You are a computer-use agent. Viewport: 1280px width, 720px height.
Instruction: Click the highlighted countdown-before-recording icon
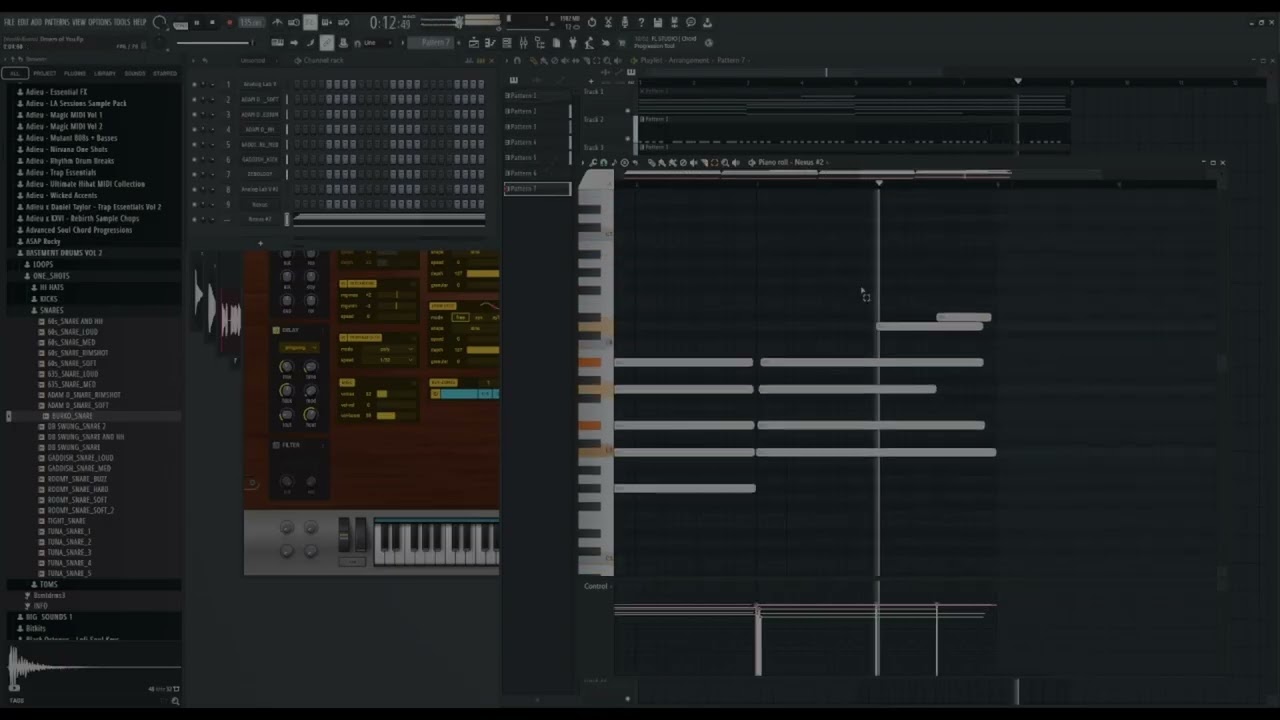click(x=310, y=22)
